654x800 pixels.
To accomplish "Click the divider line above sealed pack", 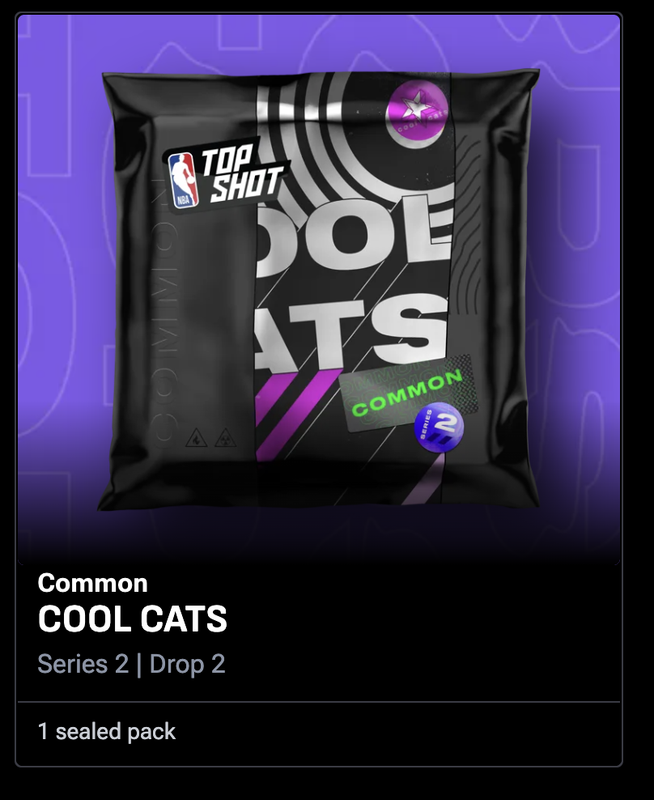I will click(319, 702).
